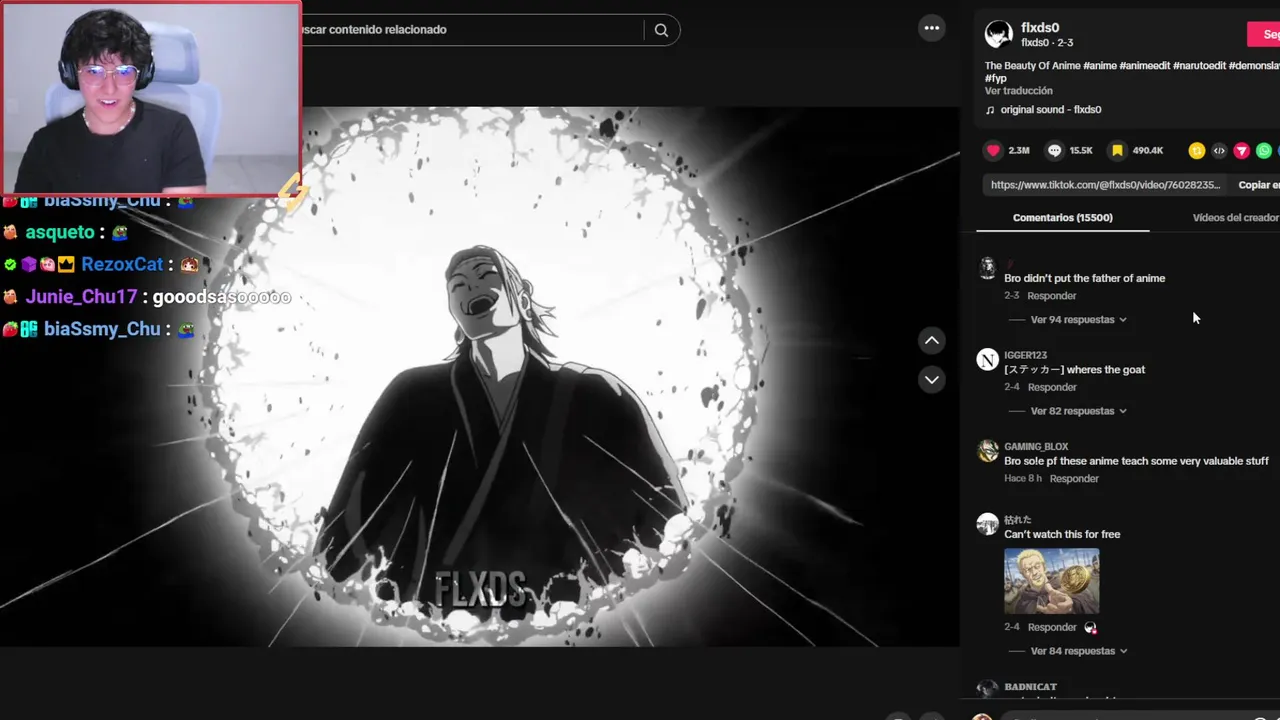Click IGGER123 username
This screenshot has height=720, width=1280.
(1025, 355)
